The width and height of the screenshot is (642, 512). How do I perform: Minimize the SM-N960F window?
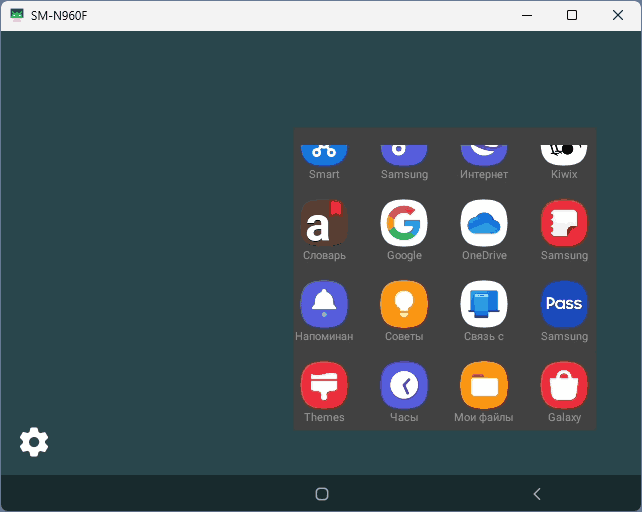click(527, 15)
